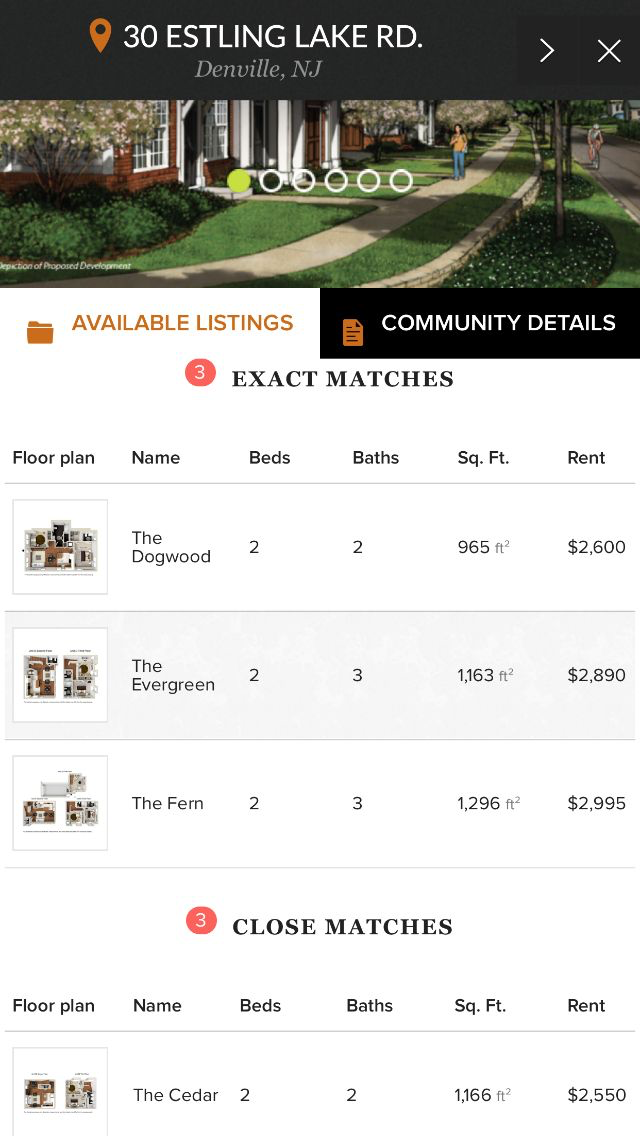Switch to the Available Listings tab
The width and height of the screenshot is (640, 1136).
point(182,323)
